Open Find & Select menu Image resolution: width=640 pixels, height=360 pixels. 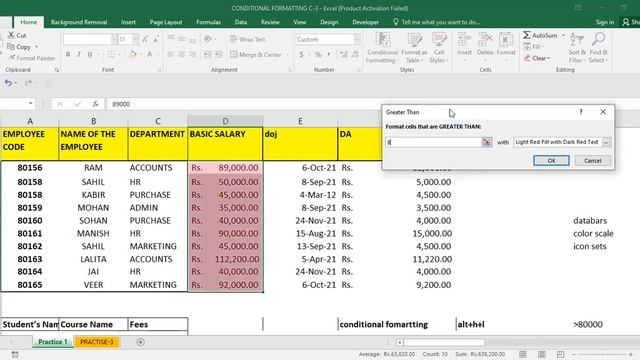pyautogui.click(x=598, y=48)
